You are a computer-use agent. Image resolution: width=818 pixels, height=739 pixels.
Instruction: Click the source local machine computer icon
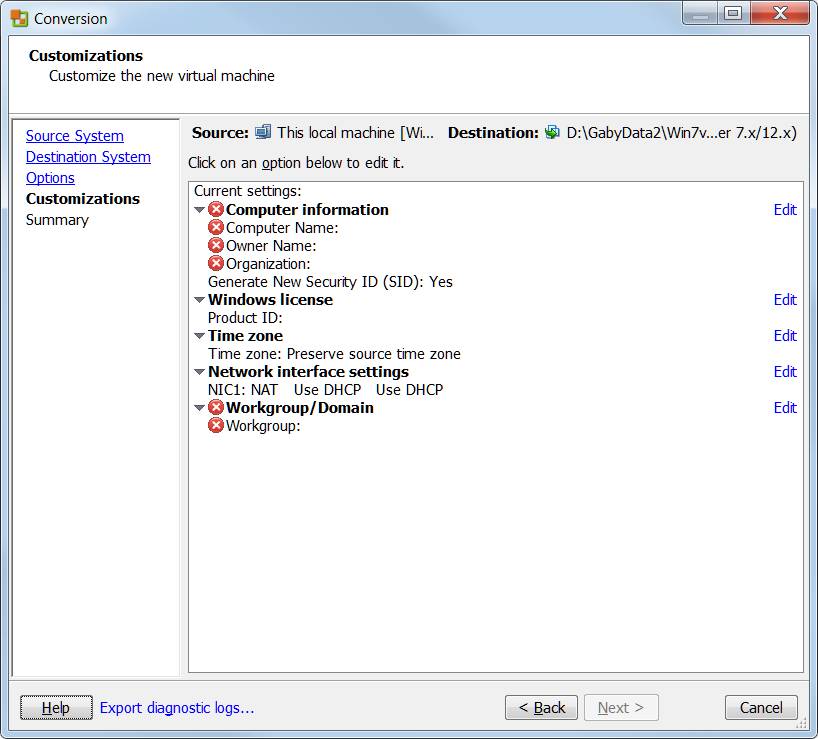263,132
